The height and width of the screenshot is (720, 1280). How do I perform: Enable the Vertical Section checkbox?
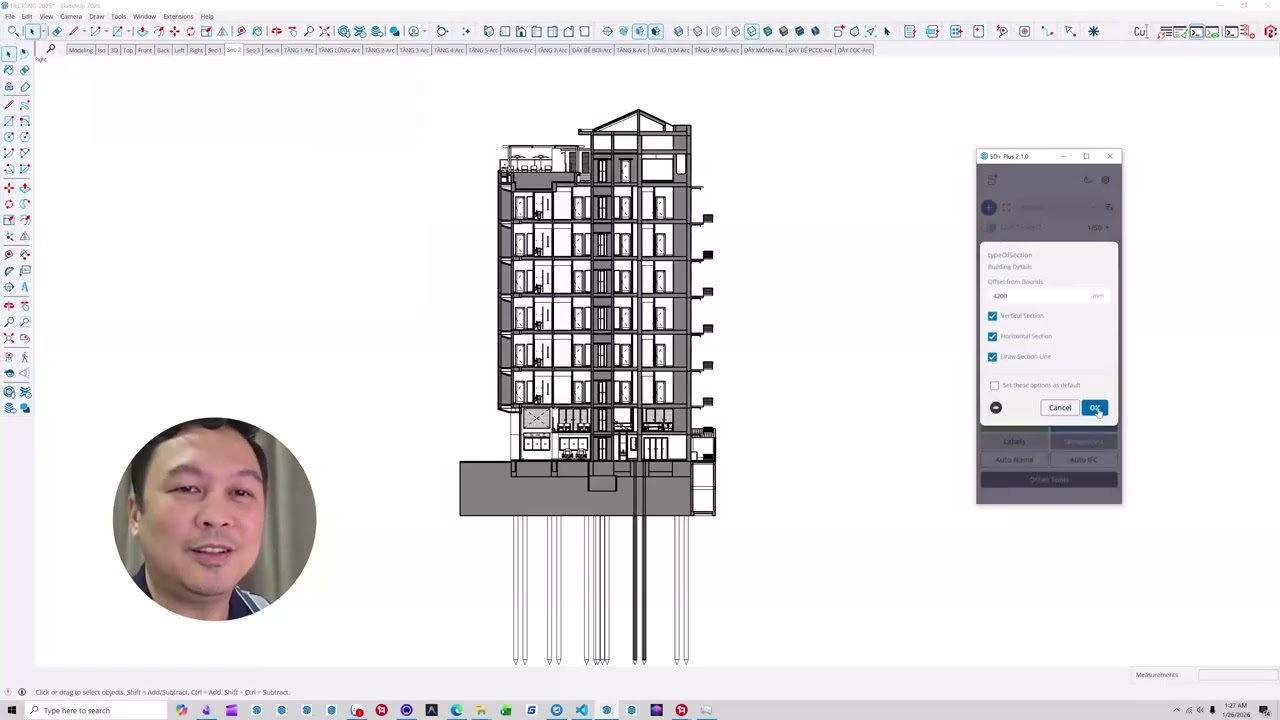click(992, 316)
